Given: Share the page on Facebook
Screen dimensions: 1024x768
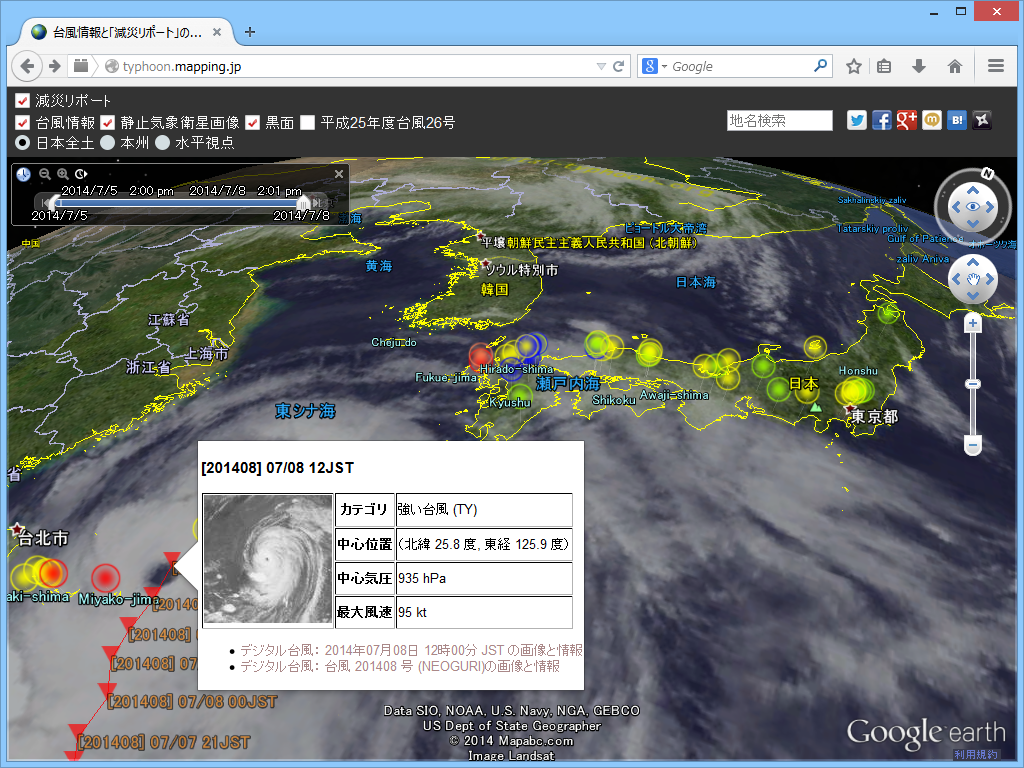Looking at the screenshot, I should (x=882, y=120).
